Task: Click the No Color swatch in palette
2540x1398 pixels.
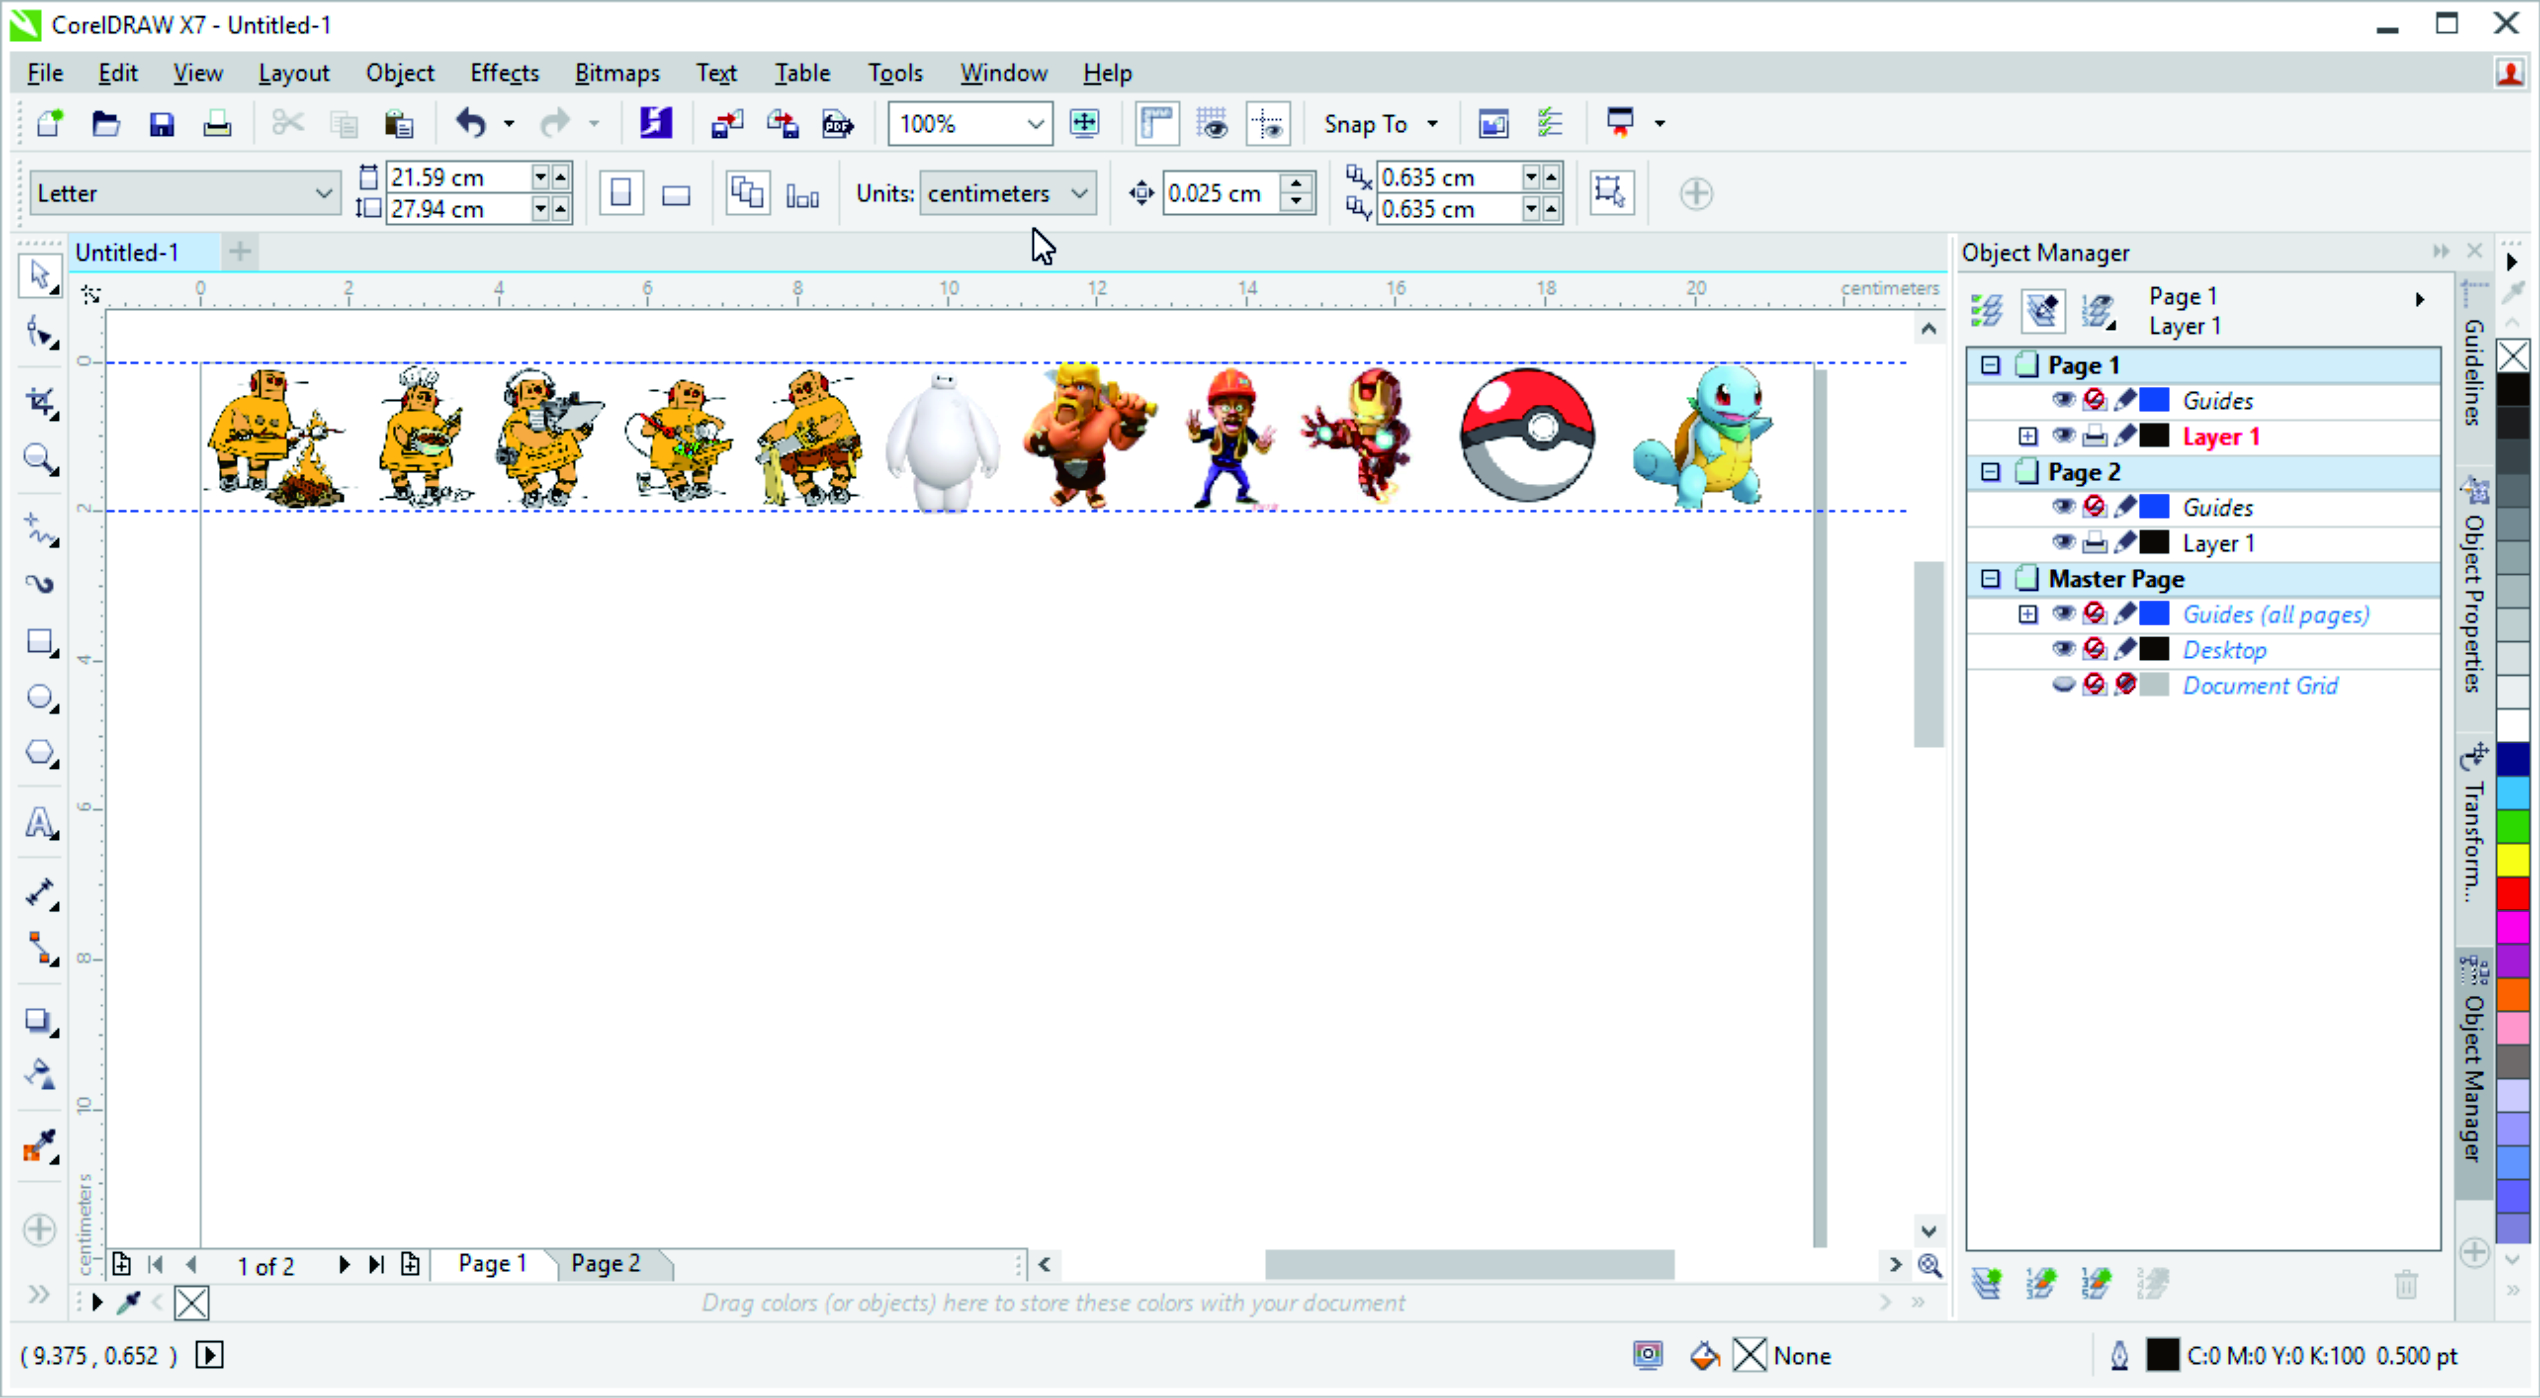Action: click(2513, 356)
